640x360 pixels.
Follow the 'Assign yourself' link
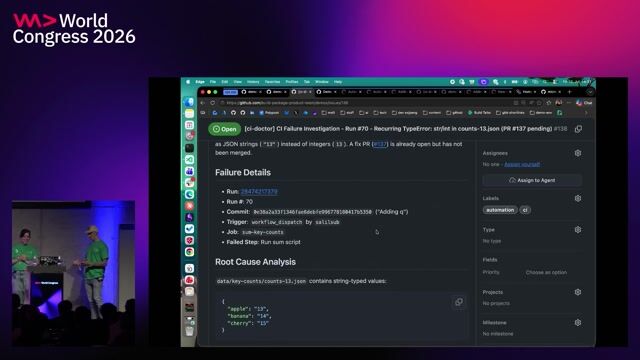pos(522,164)
